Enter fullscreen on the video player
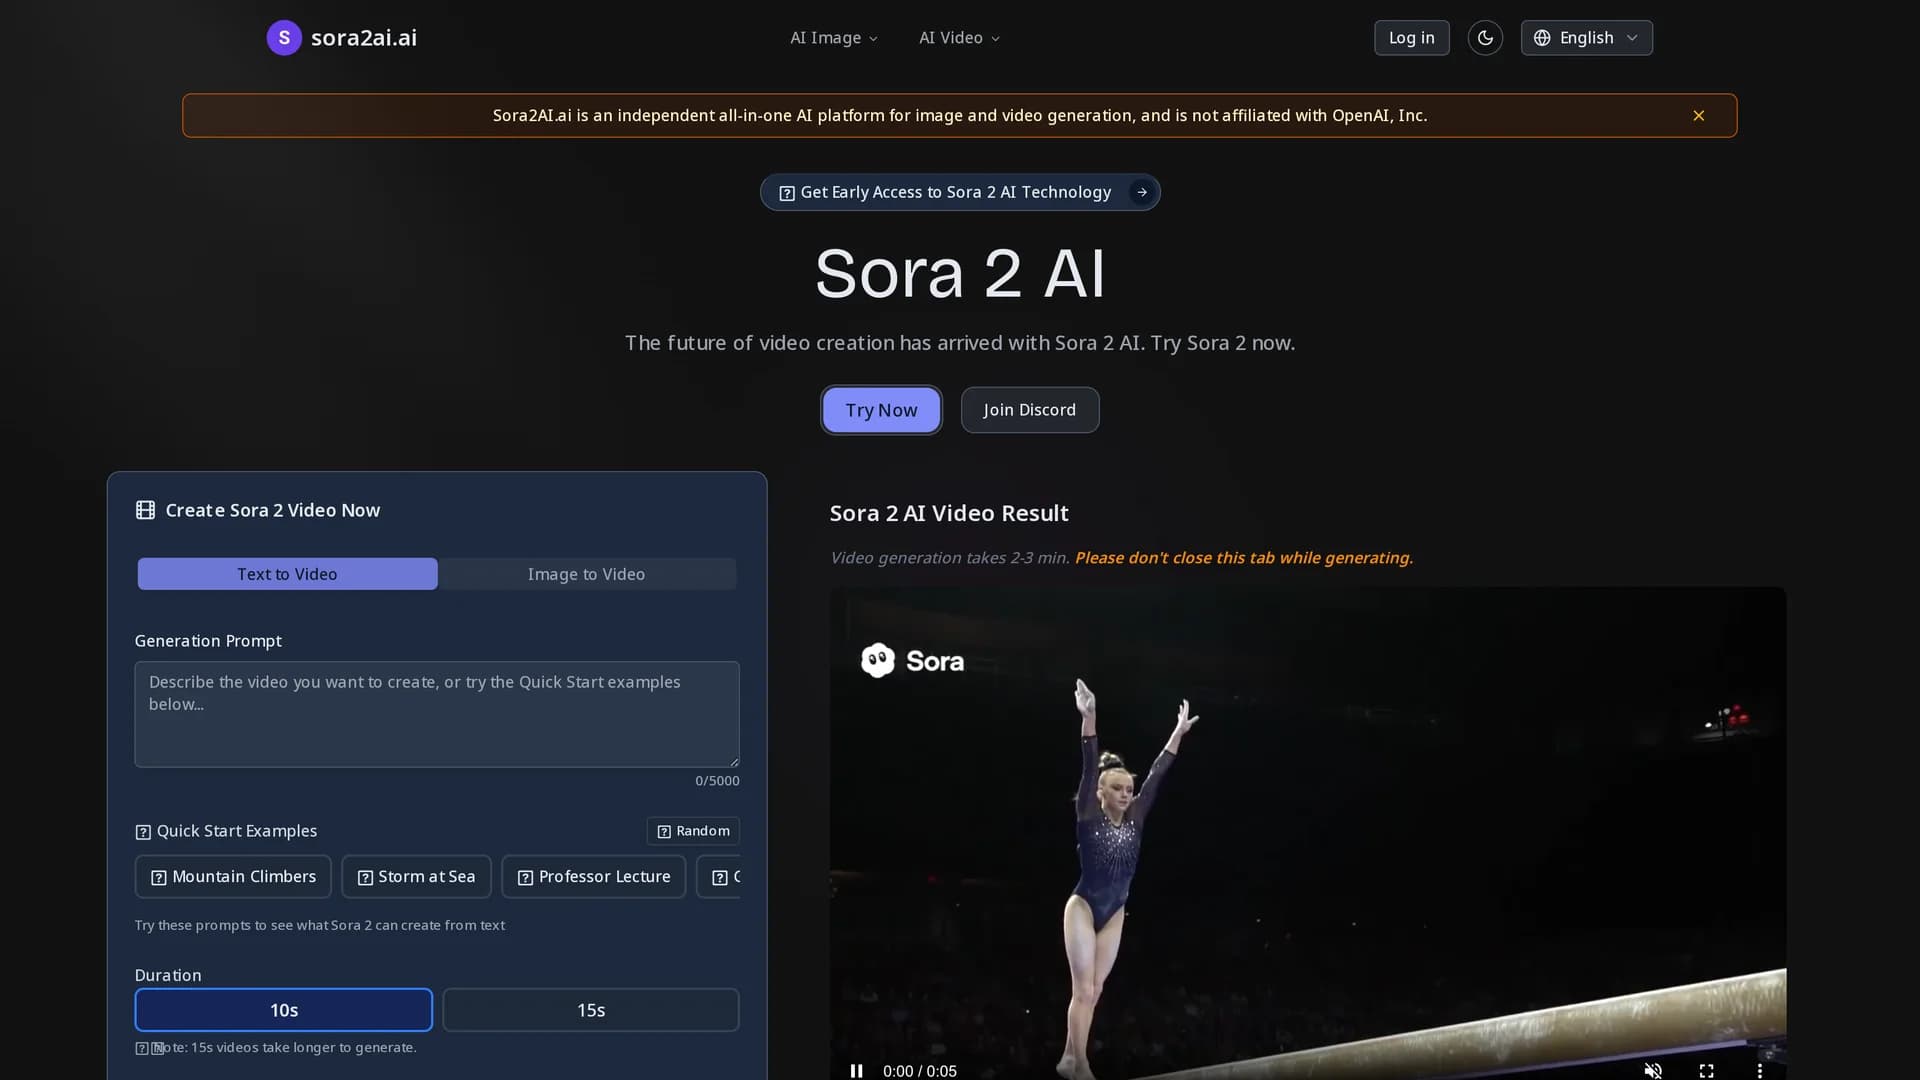The image size is (1920, 1080). (x=1706, y=1071)
